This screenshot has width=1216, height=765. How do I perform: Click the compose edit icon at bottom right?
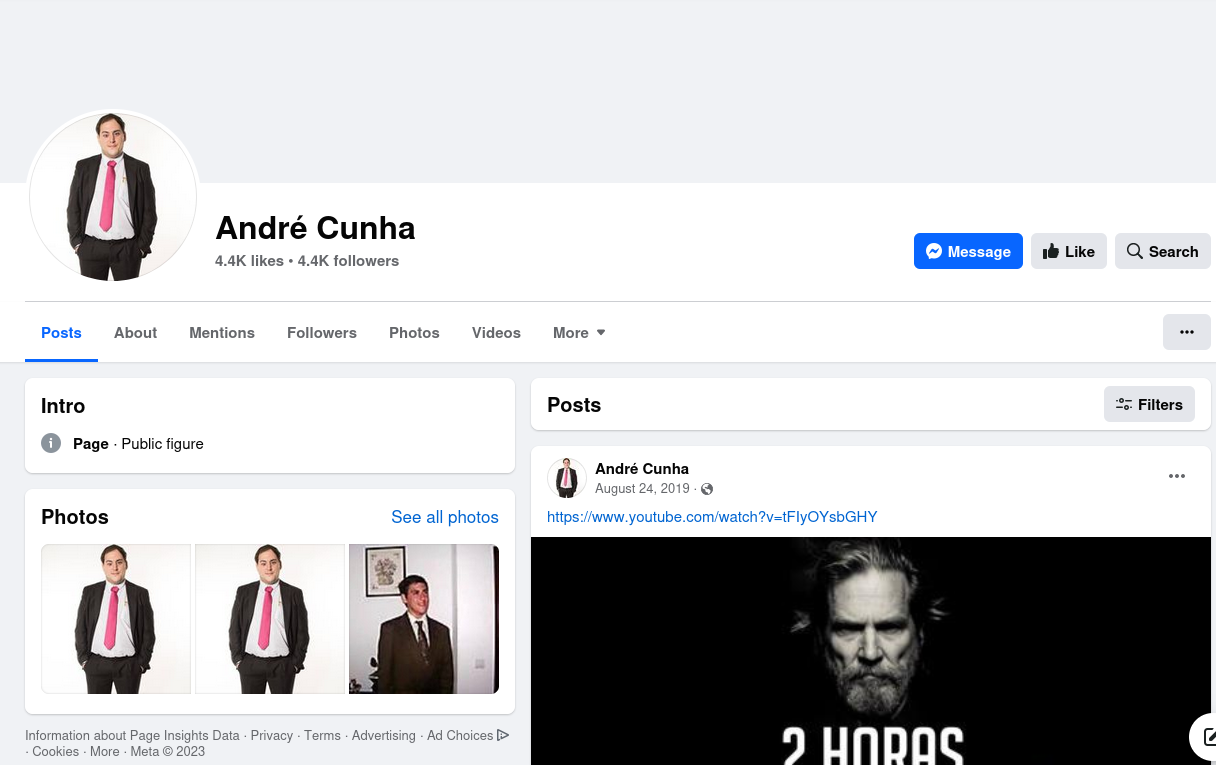(1208, 738)
